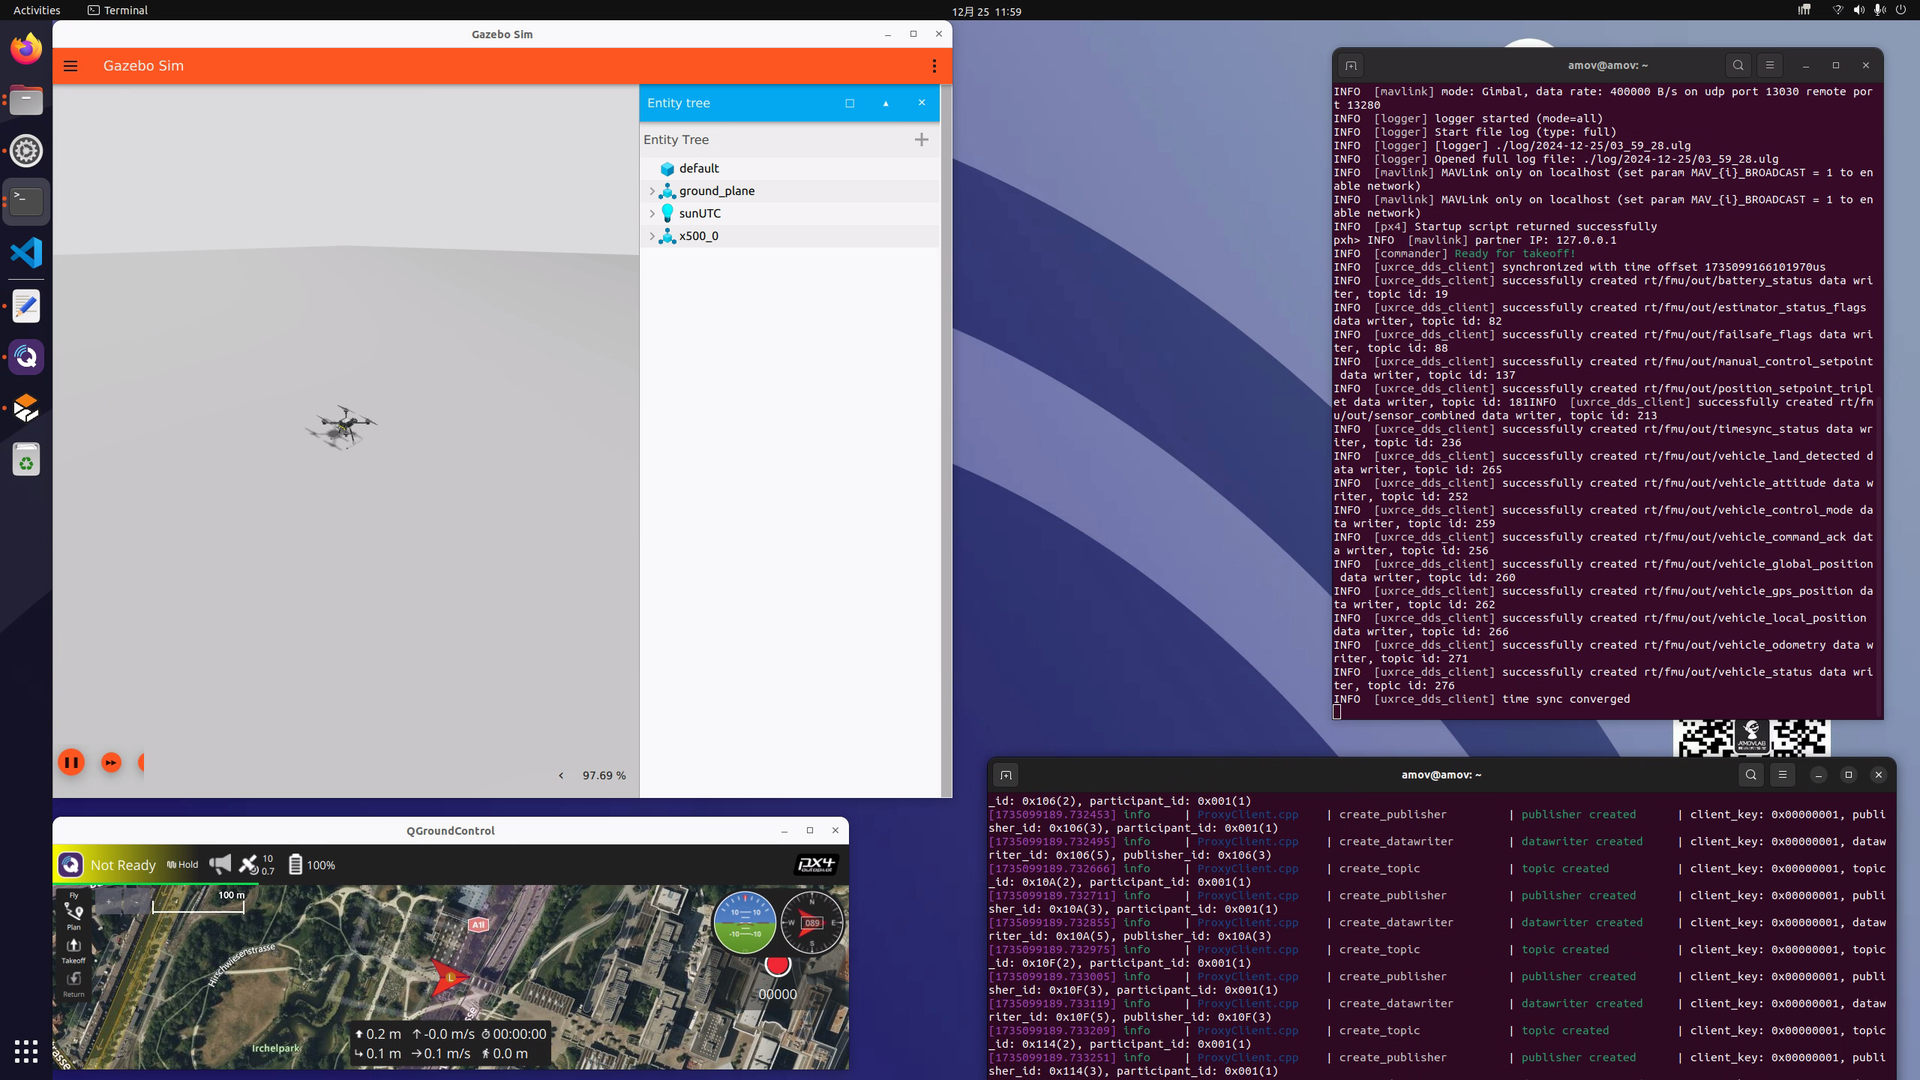This screenshot has height=1080, width=1920.
Task: Click the Not Ready status indicator
Action: pyautogui.click(x=123, y=866)
